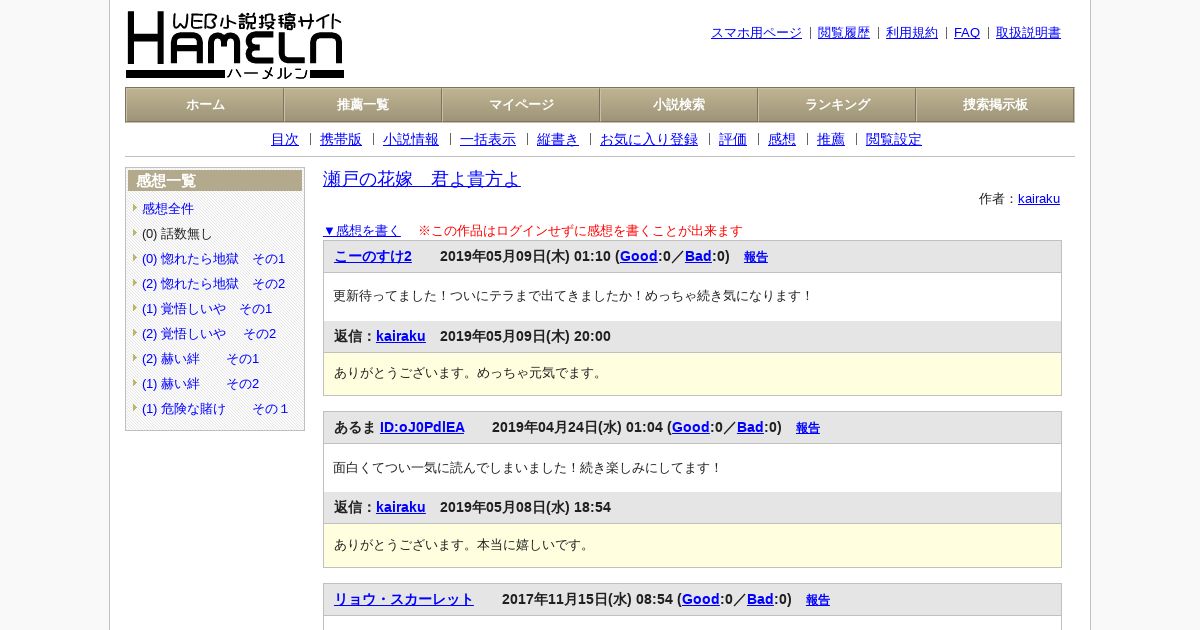The image size is (1200, 630).
Task: Go to the 目次 link
Action: (x=285, y=140)
